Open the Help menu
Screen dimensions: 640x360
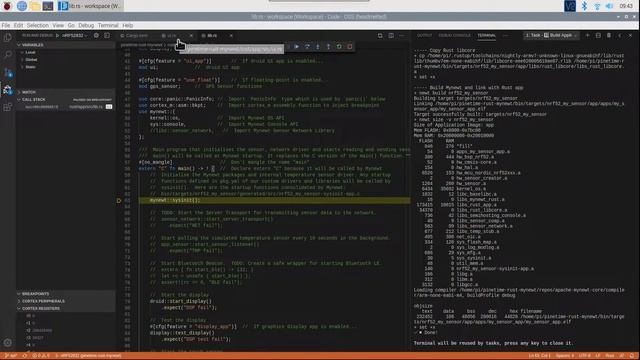[x=128, y=25]
